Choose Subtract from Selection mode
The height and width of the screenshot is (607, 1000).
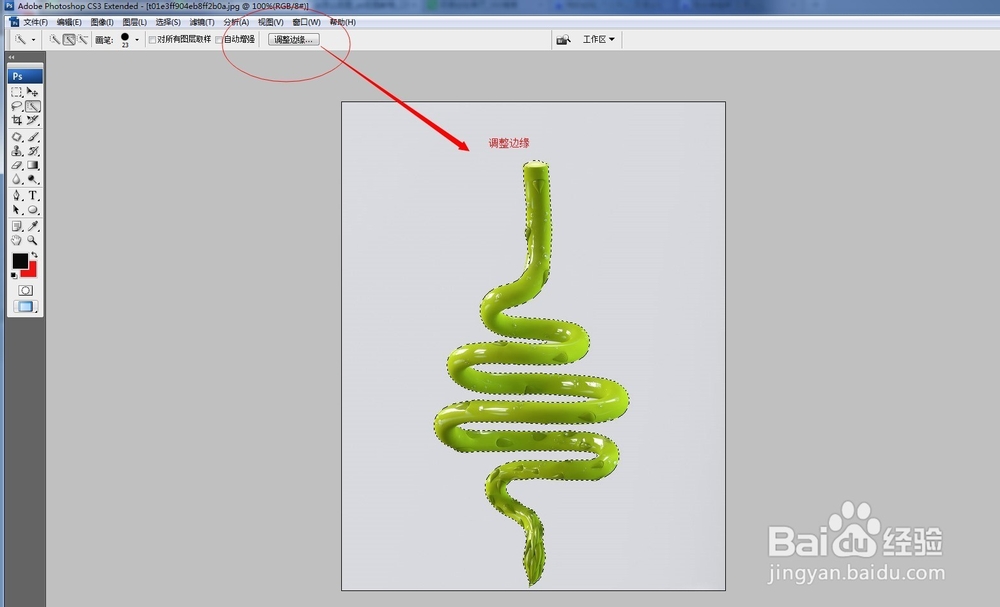pos(83,40)
